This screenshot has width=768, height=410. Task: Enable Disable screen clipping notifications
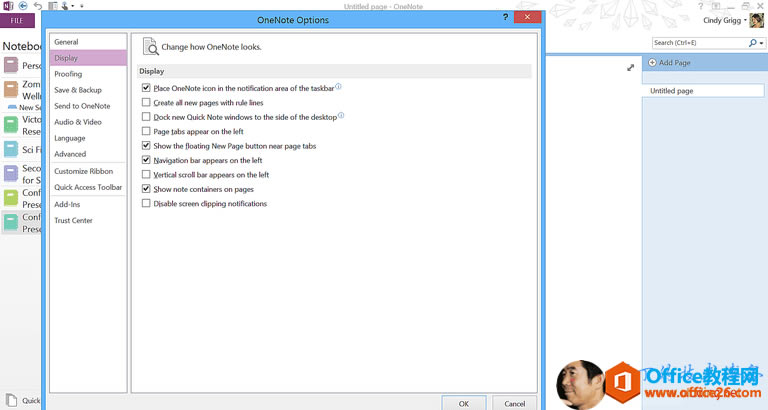point(146,203)
